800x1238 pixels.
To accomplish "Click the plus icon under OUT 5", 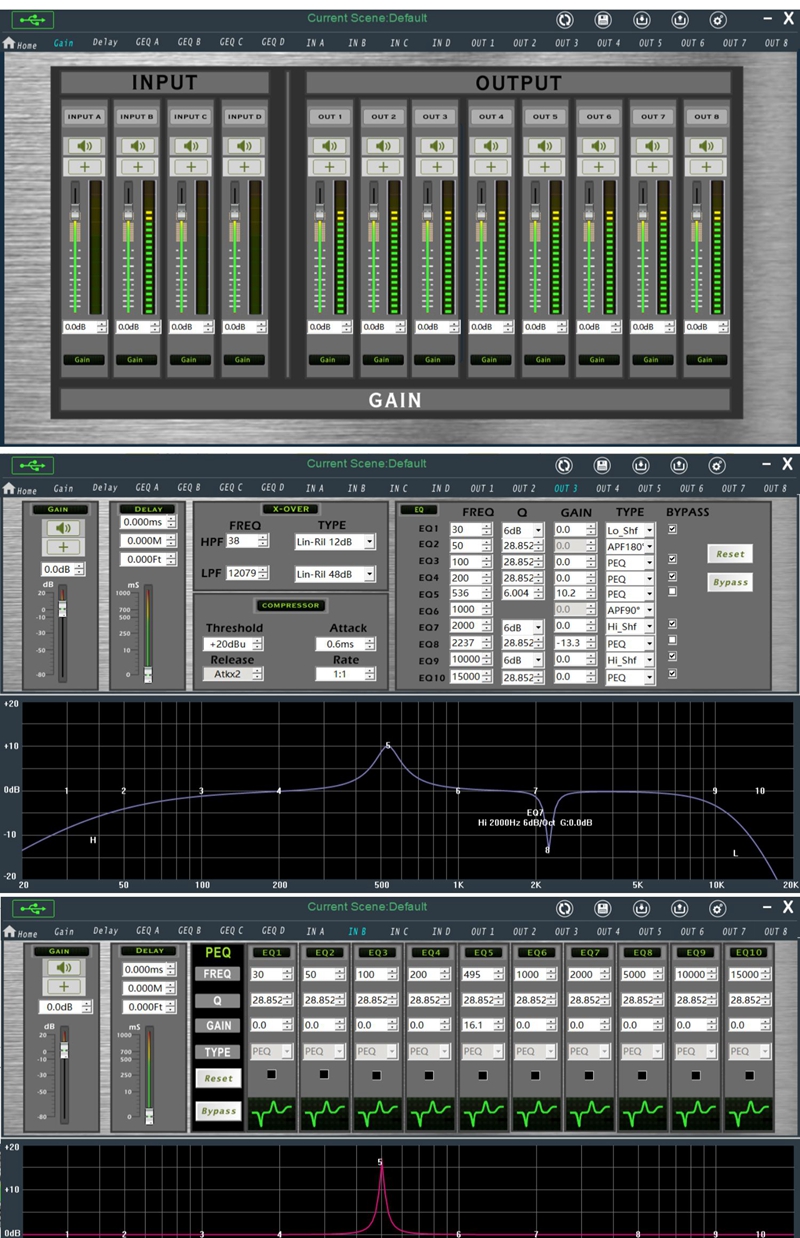I will point(545,167).
